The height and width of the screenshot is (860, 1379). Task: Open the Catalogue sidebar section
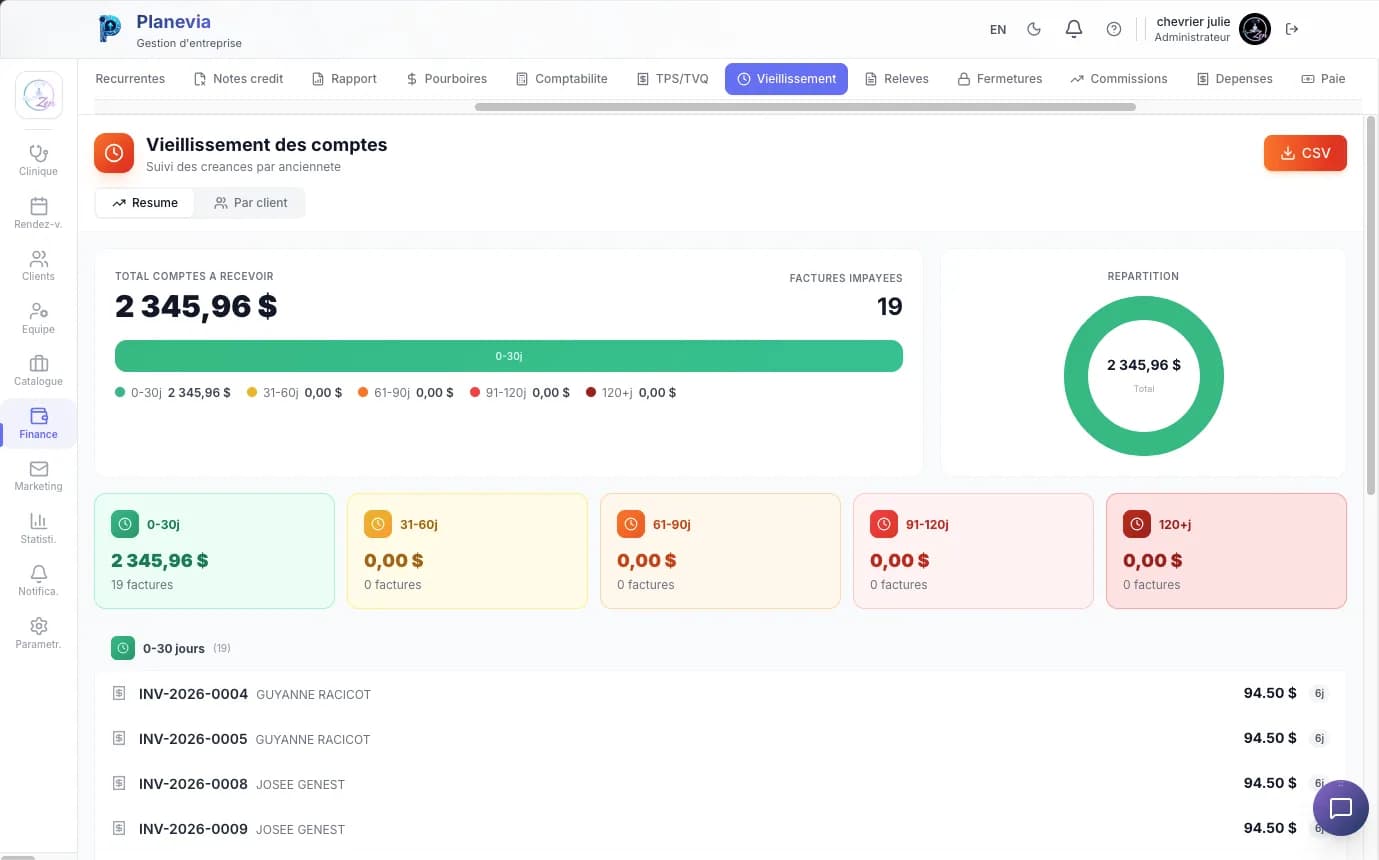tap(38, 370)
